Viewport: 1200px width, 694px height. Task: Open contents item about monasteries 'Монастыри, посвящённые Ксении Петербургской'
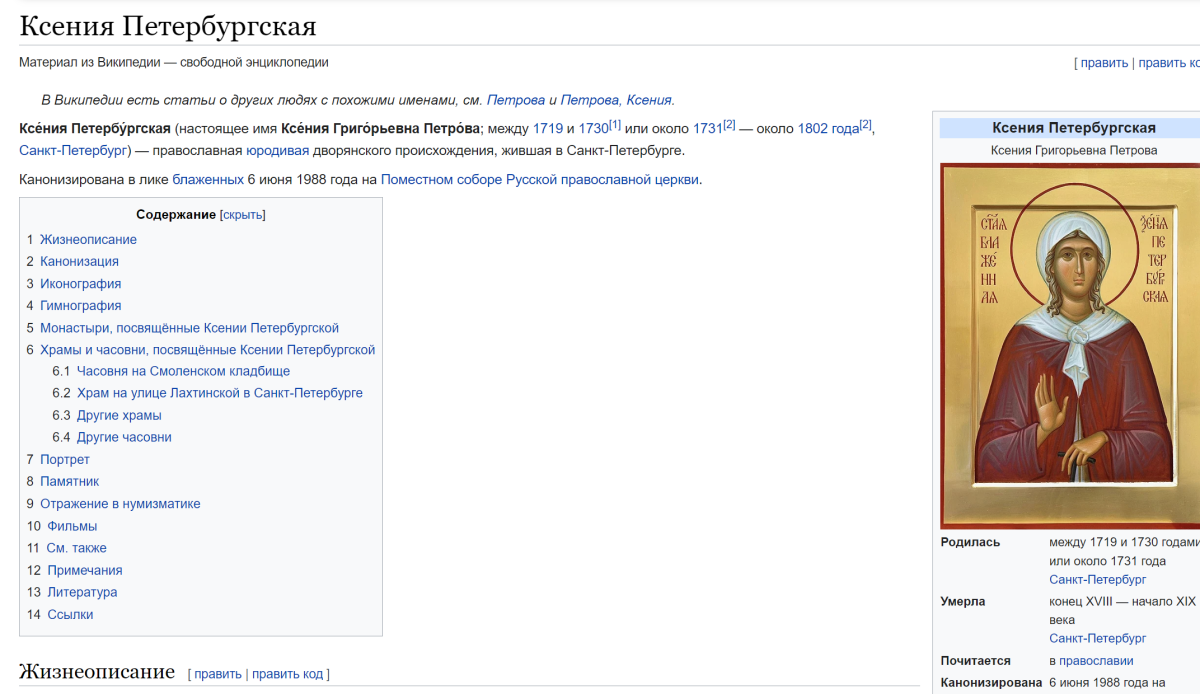[x=189, y=328]
